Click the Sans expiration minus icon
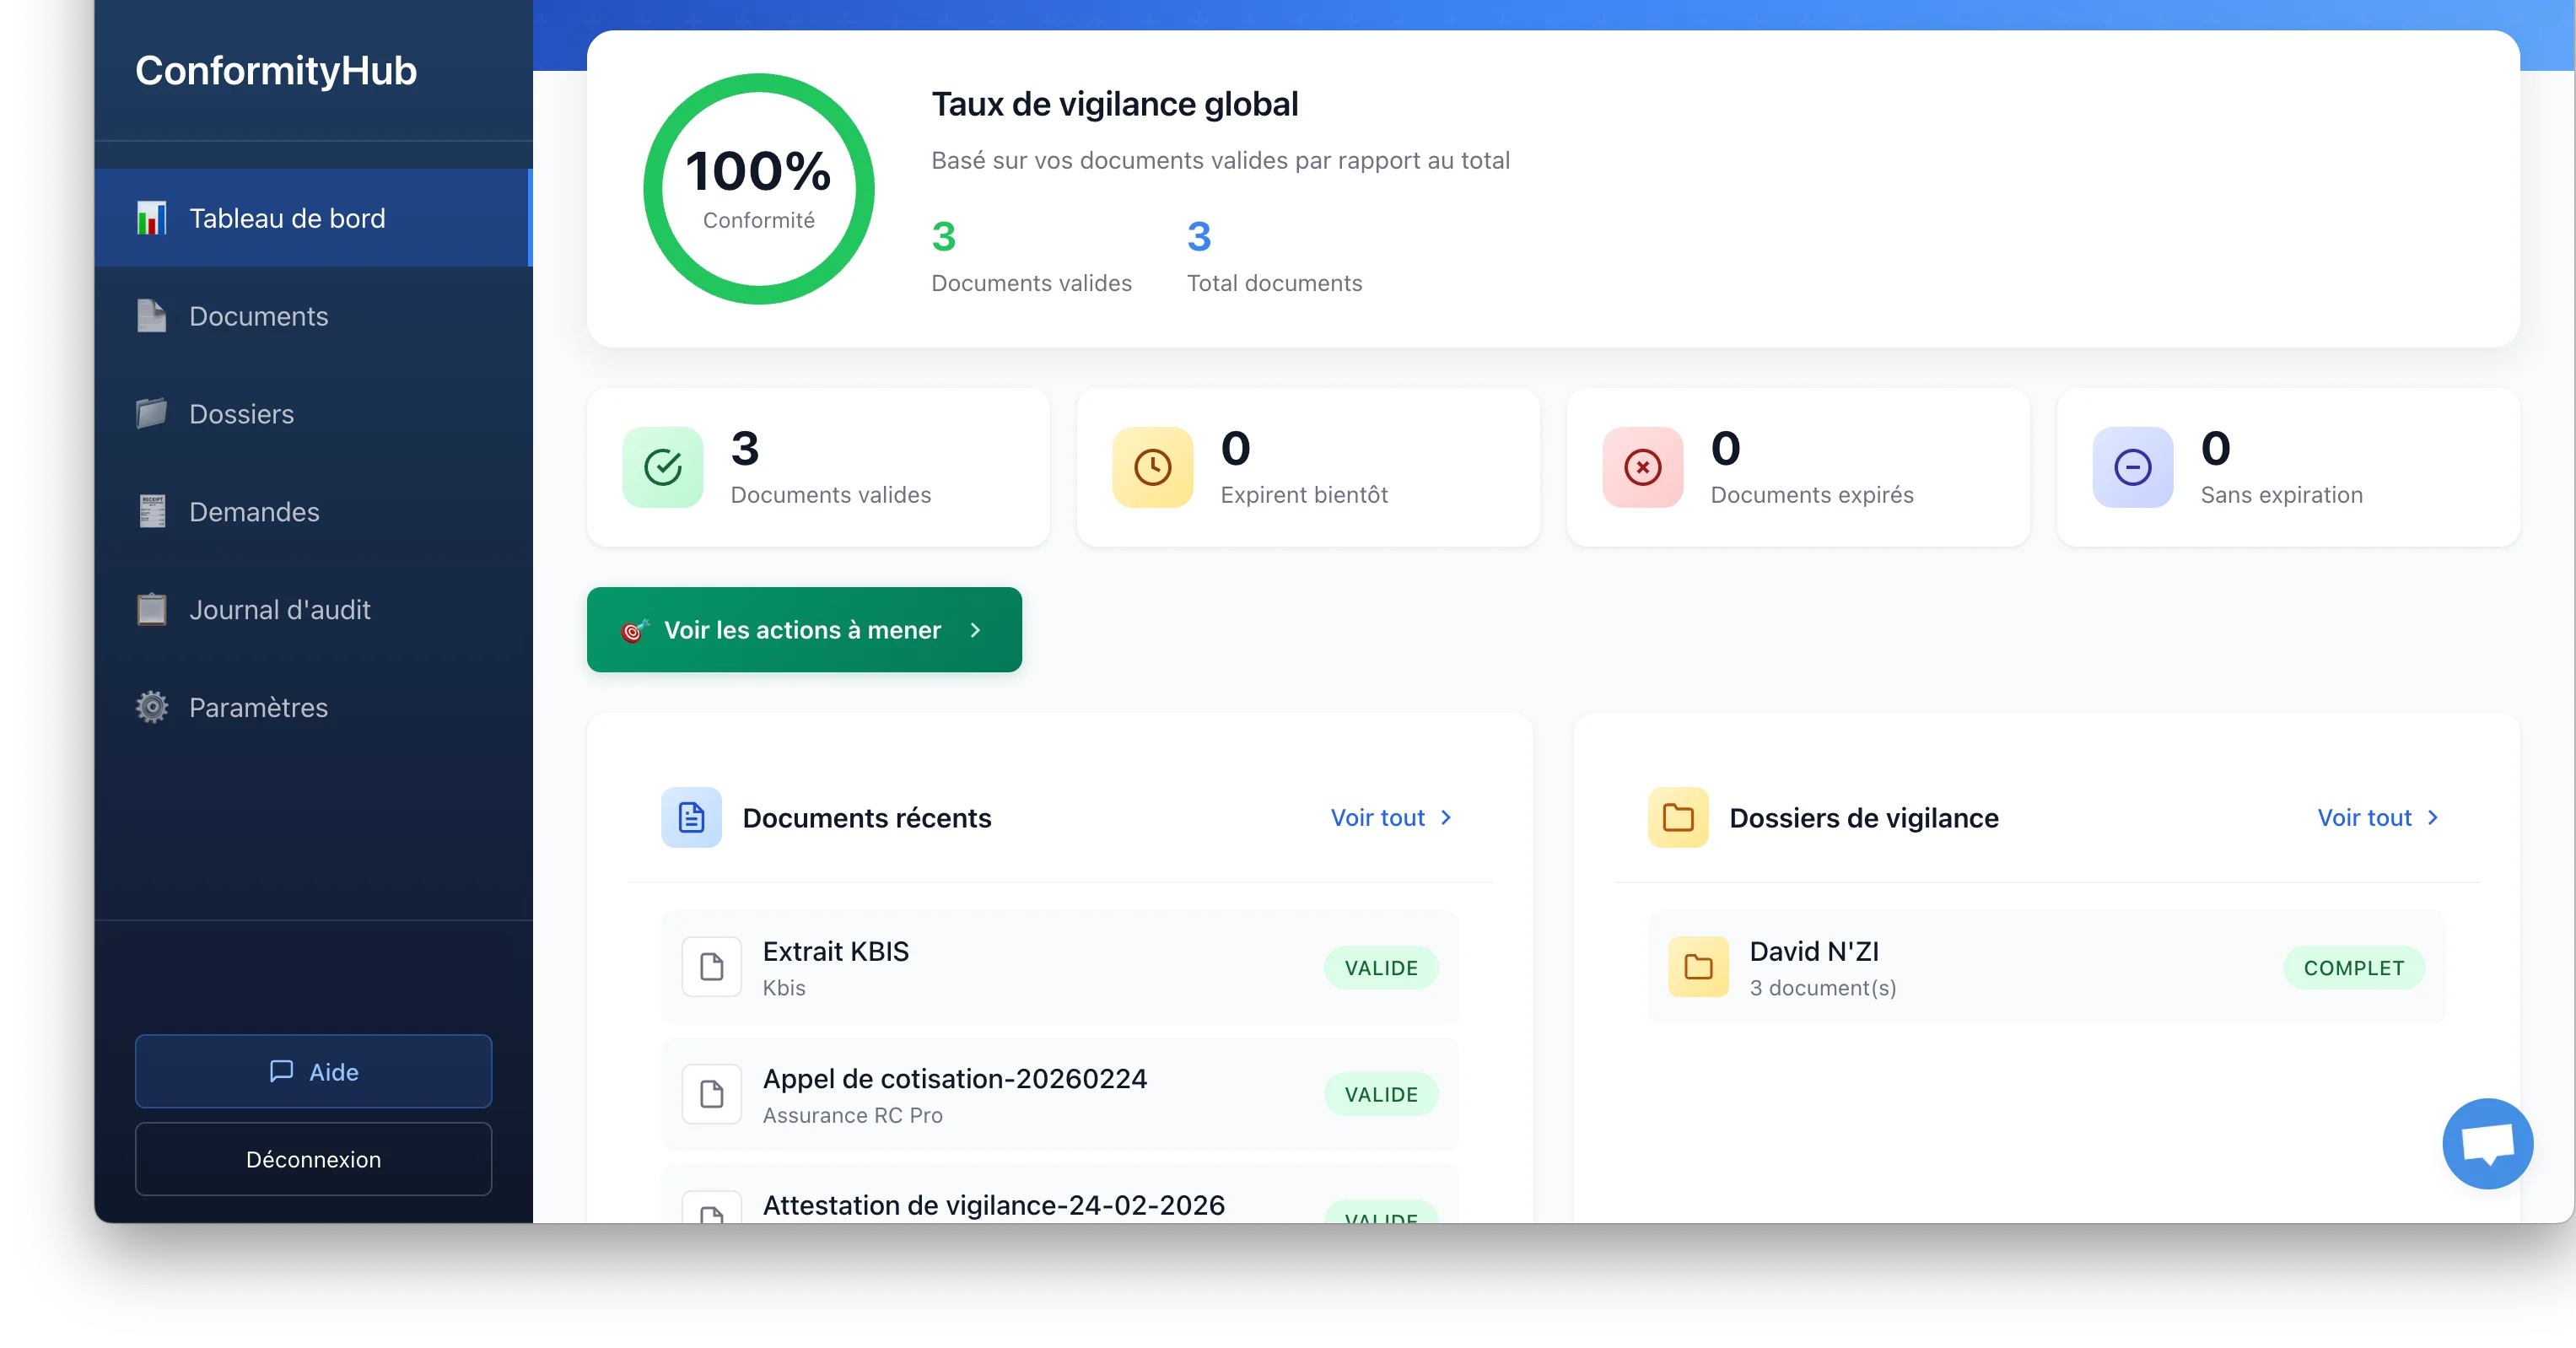The width and height of the screenshot is (2576, 1348). (x=2132, y=467)
